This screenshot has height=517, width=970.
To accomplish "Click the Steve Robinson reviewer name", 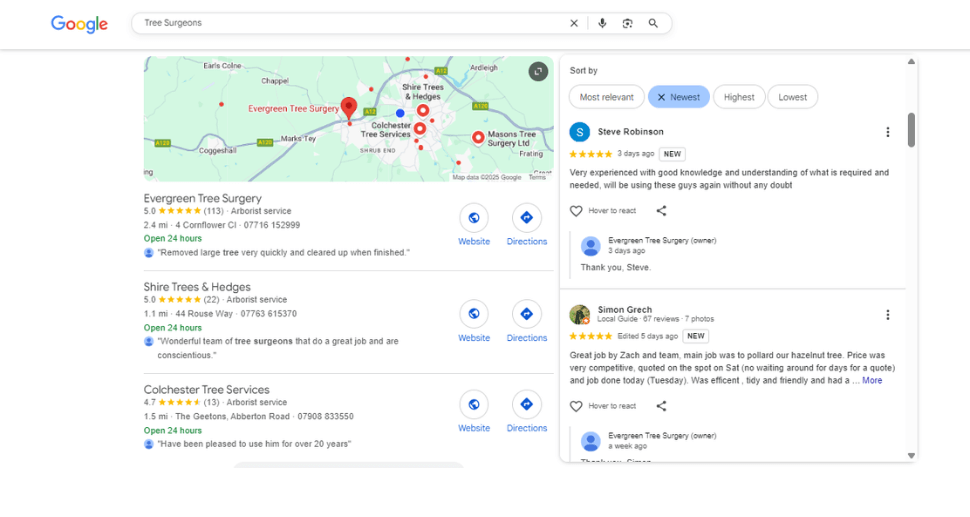I will [630, 132].
